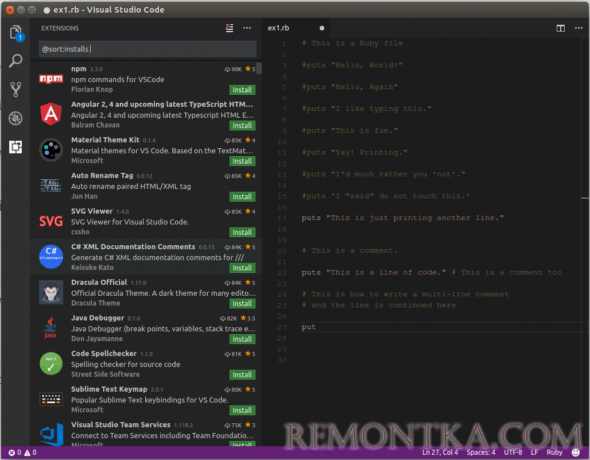Click the Material Theme Kit palette icon
The image size is (590, 460).
click(x=51, y=150)
